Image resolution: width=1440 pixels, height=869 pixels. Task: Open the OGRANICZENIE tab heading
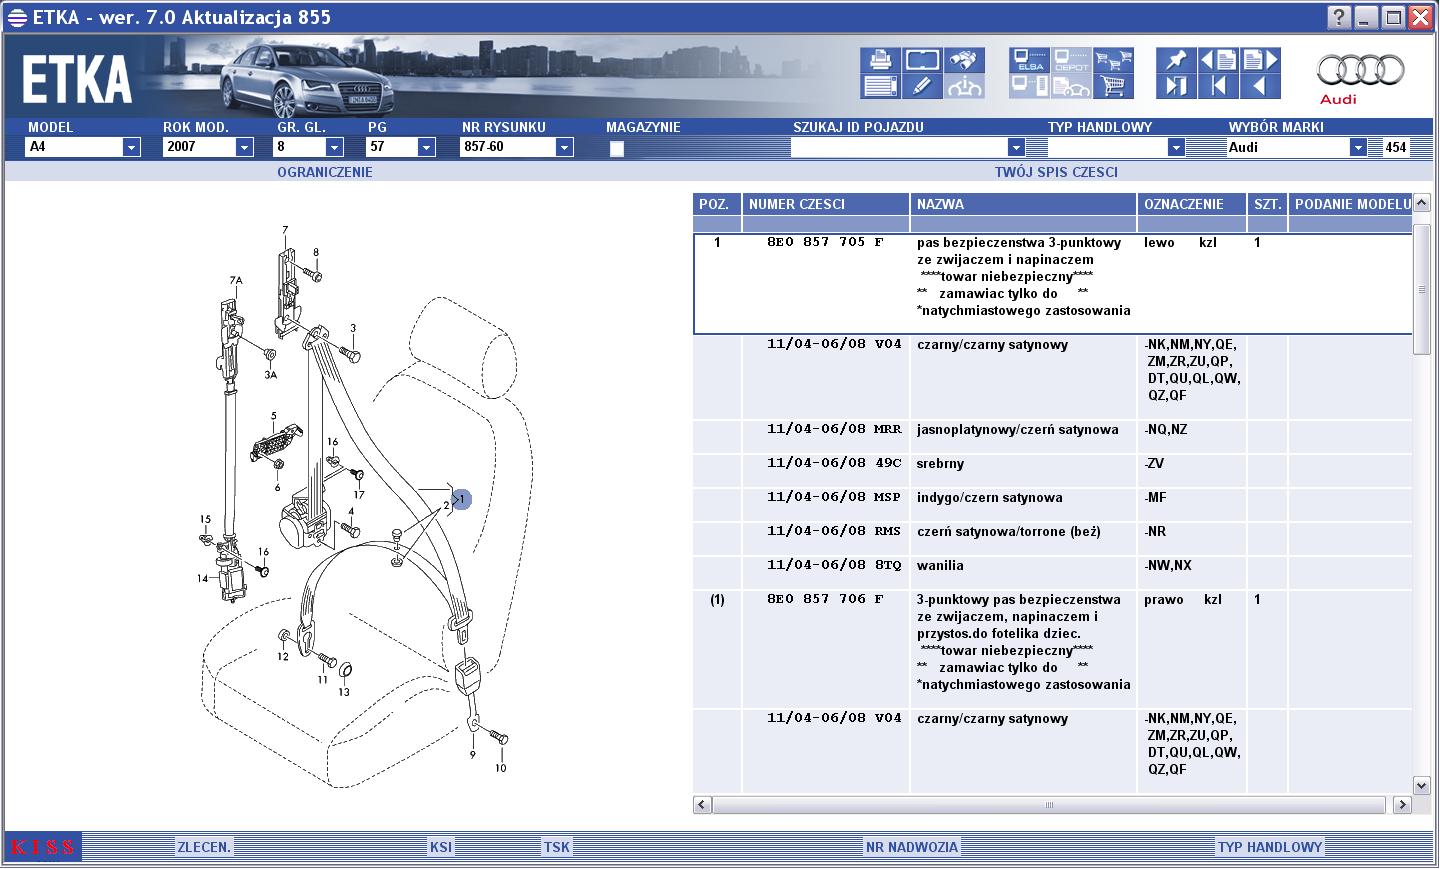coord(325,172)
